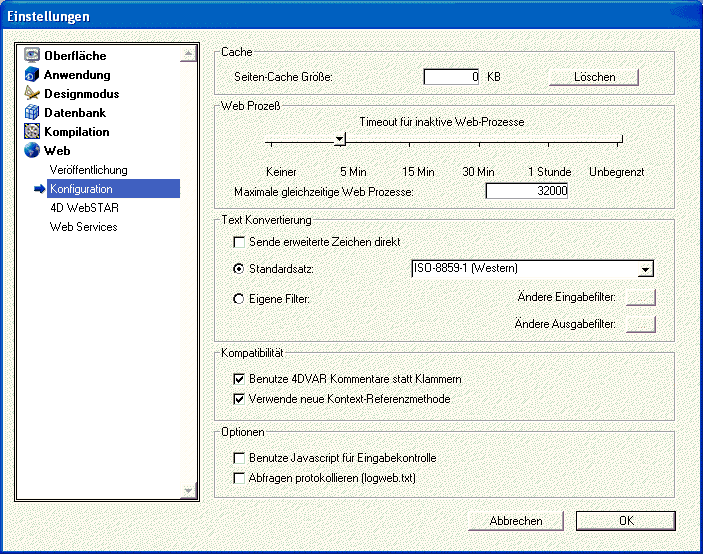The height and width of the screenshot is (554, 703).
Task: Click the Web globe icon
Action: click(x=32, y=151)
